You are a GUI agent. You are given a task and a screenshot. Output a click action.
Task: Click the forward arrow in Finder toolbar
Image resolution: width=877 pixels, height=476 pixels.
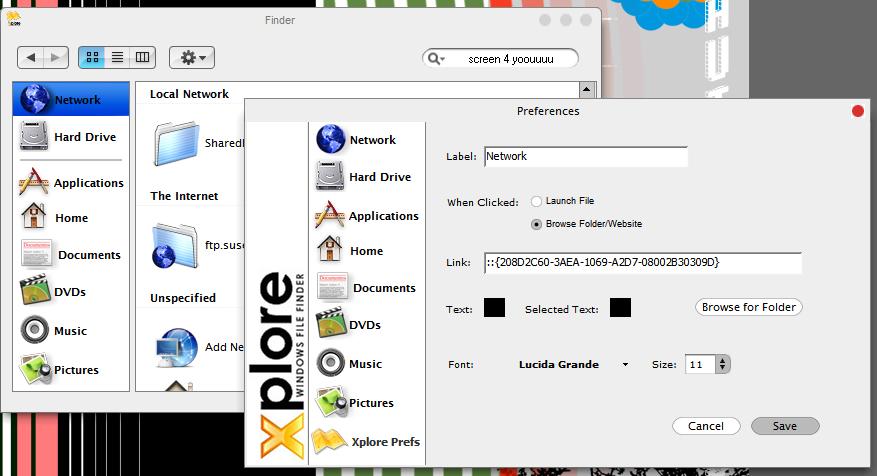click(x=55, y=57)
